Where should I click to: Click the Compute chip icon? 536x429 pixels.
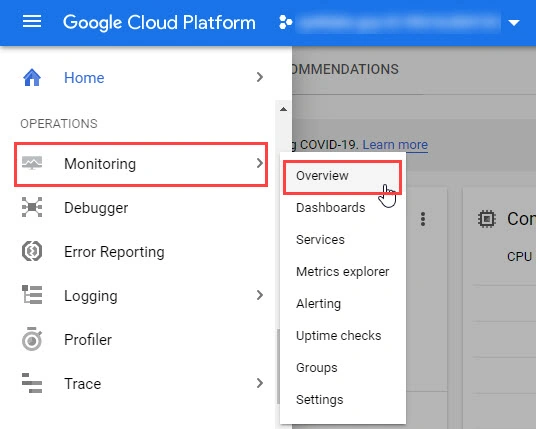[486, 219]
